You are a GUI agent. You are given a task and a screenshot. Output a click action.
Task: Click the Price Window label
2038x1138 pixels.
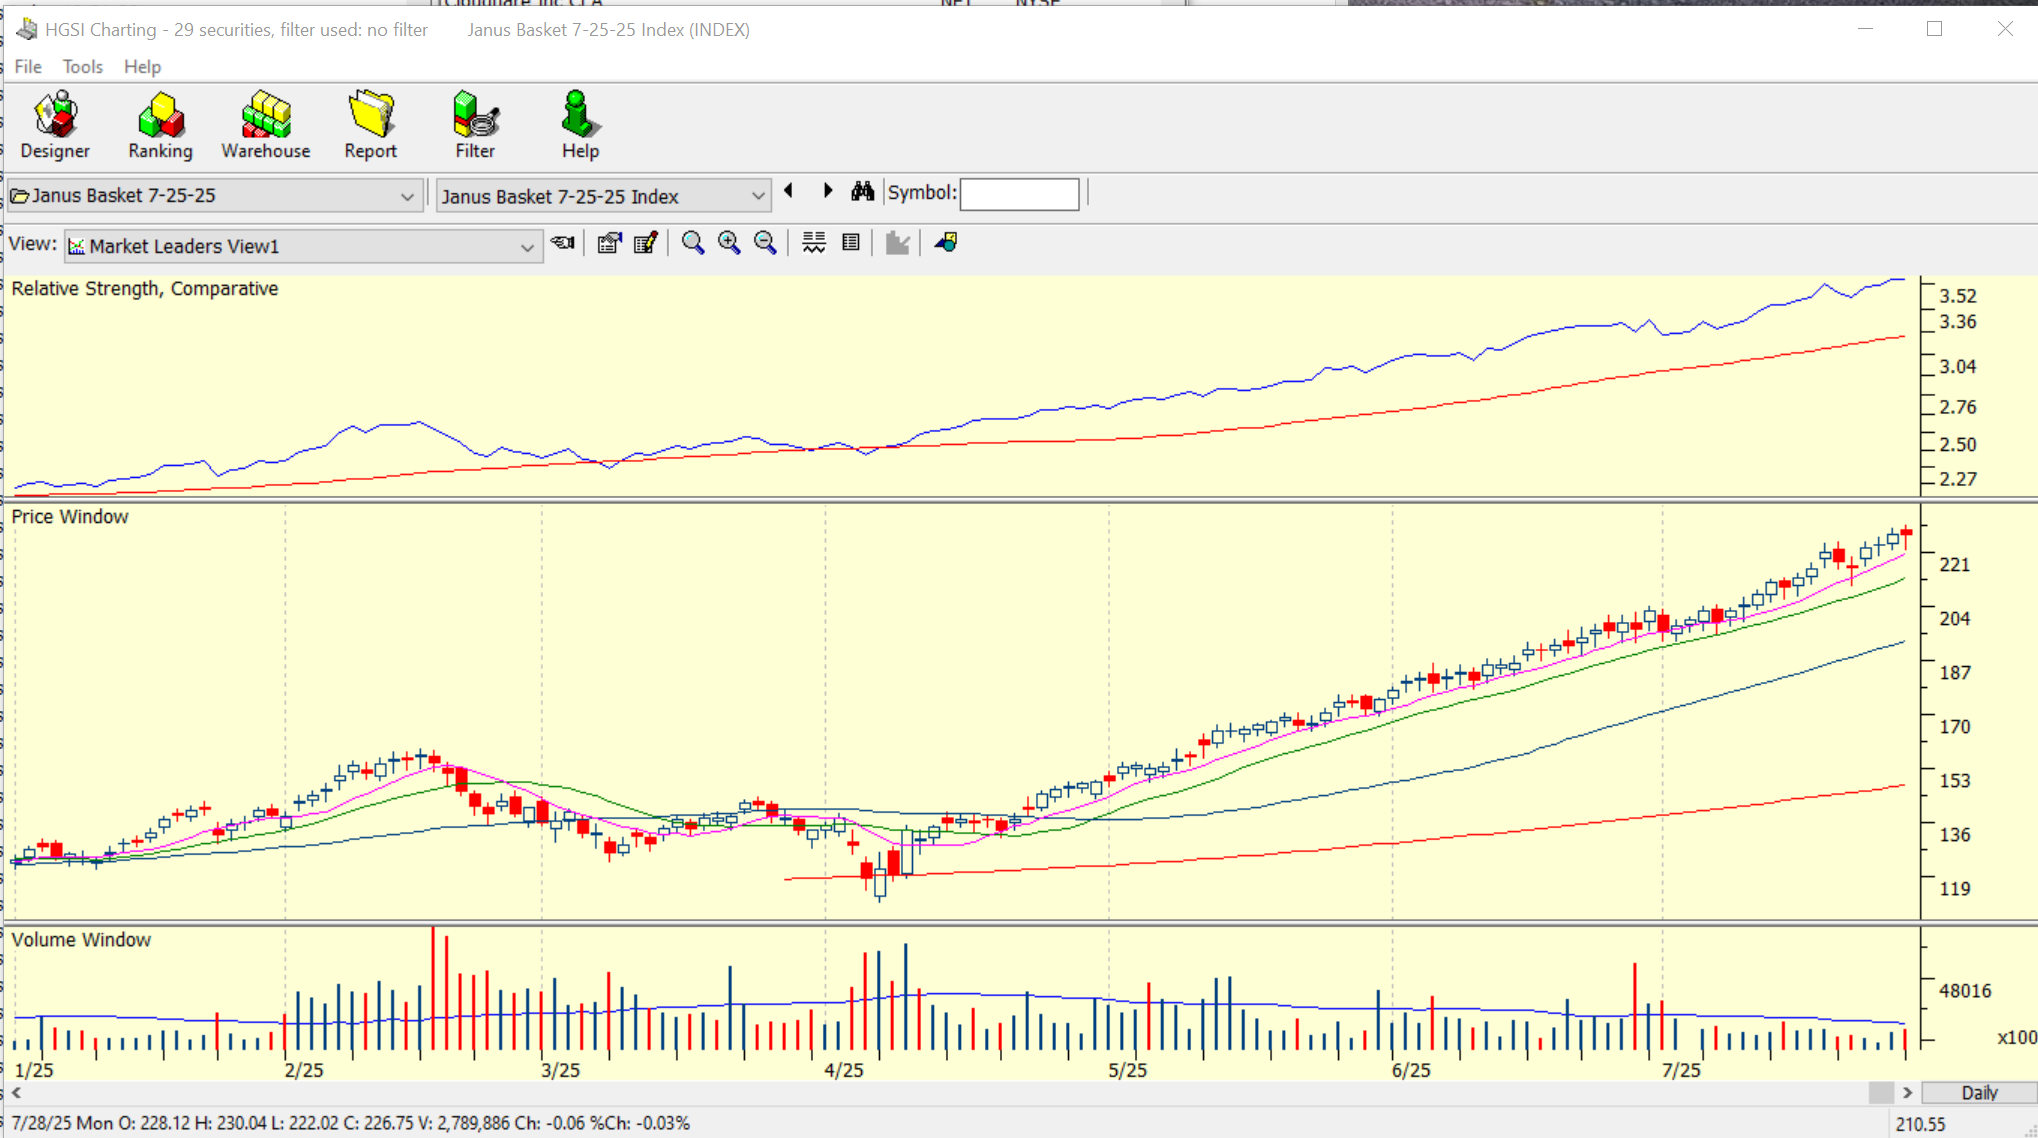(x=70, y=516)
